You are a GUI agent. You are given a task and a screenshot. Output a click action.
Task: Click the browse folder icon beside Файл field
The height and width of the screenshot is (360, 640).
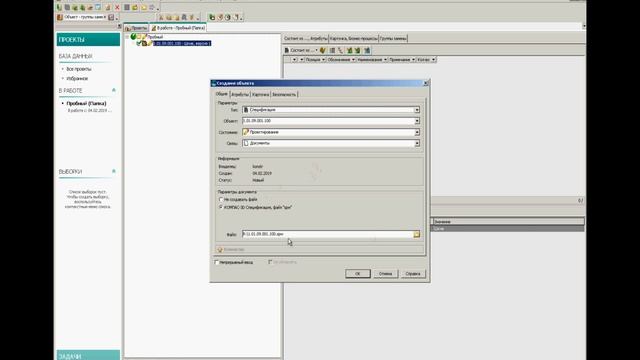[416, 234]
